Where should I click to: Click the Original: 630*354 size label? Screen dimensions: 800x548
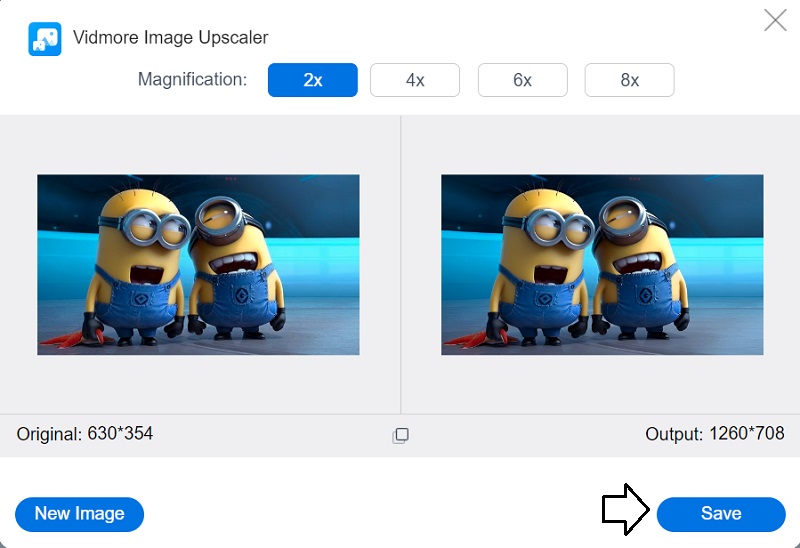point(85,434)
